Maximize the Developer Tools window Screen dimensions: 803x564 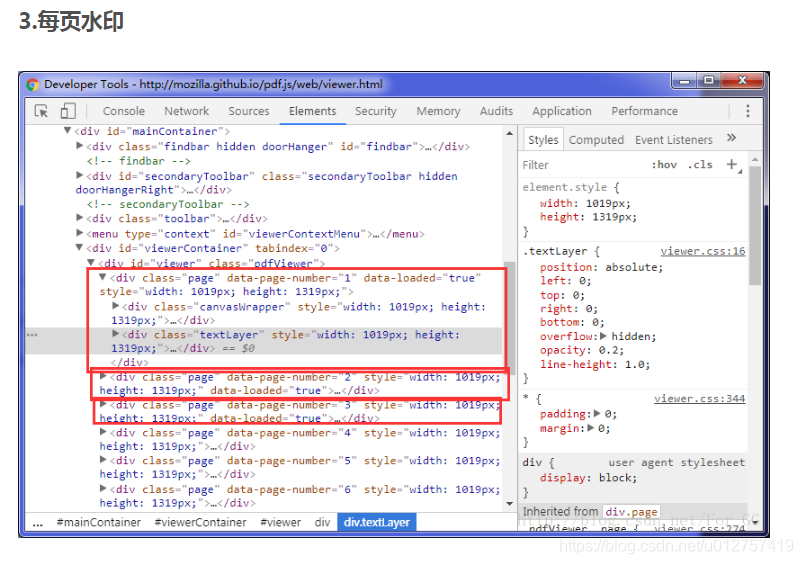coord(709,80)
